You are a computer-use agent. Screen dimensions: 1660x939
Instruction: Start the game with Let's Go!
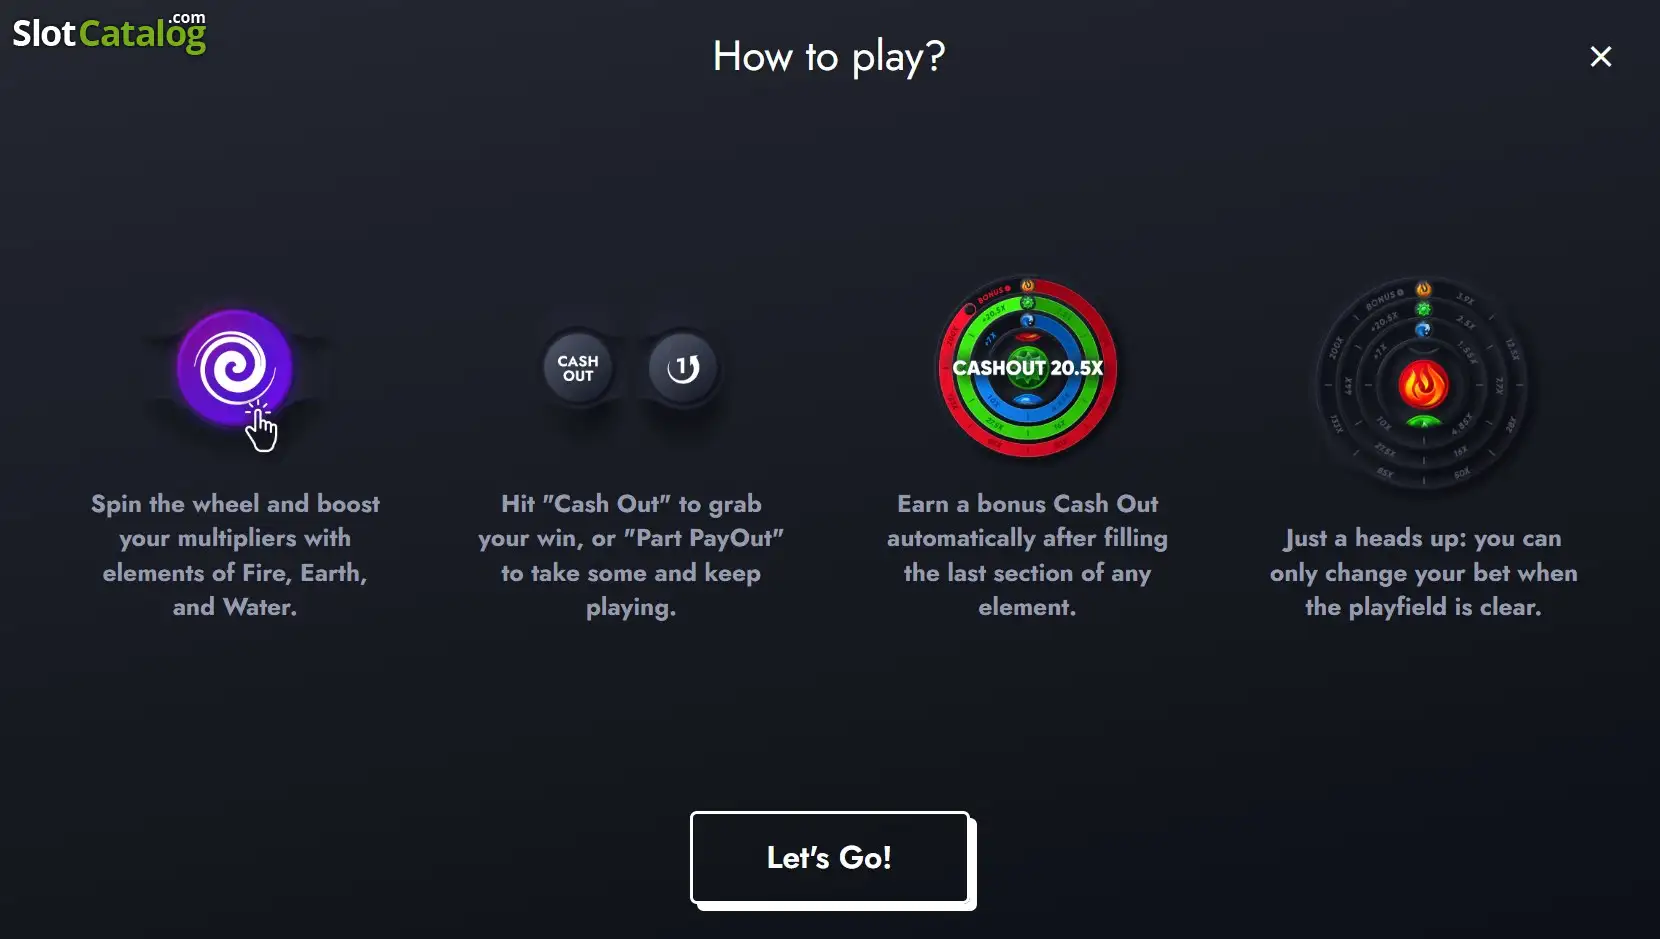[x=829, y=857]
